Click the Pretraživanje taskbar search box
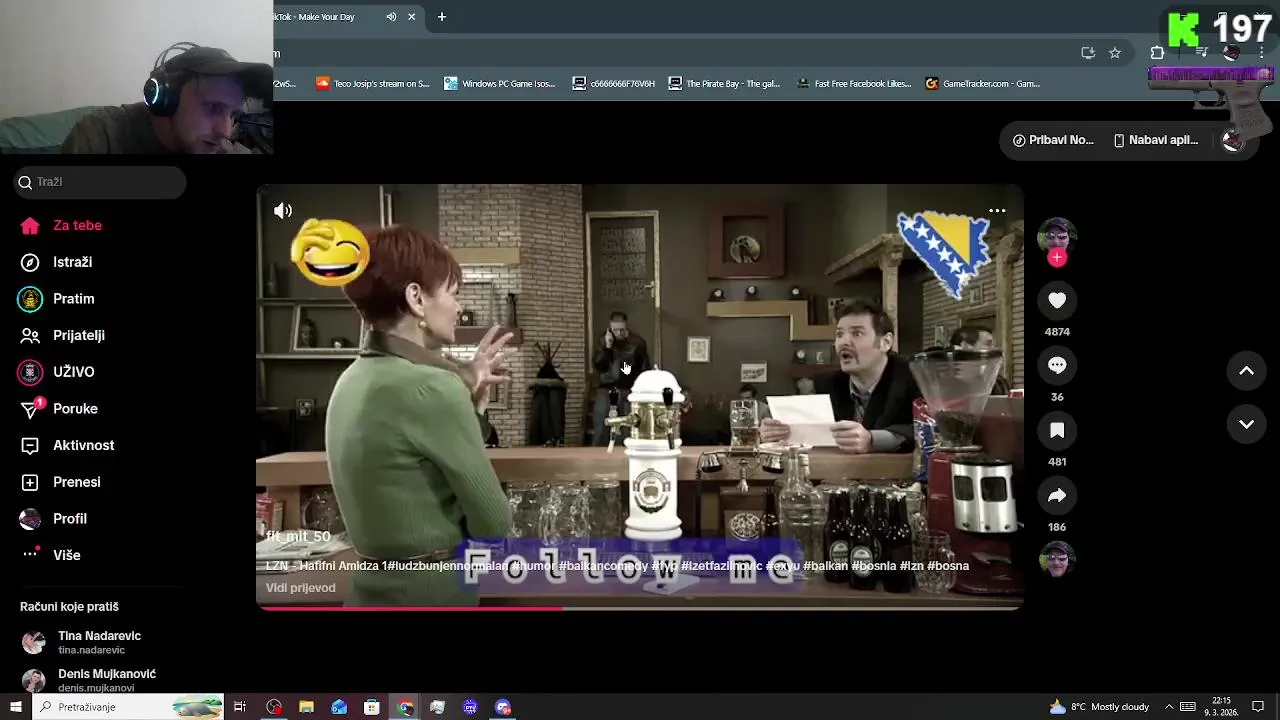Viewport: 1280px width, 720px height. click(x=129, y=707)
